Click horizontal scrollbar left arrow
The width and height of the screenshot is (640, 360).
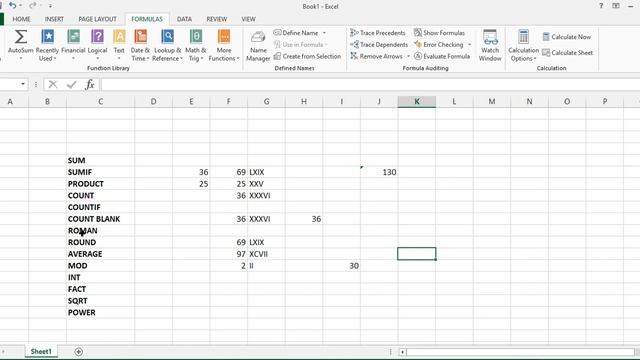tap(402, 352)
